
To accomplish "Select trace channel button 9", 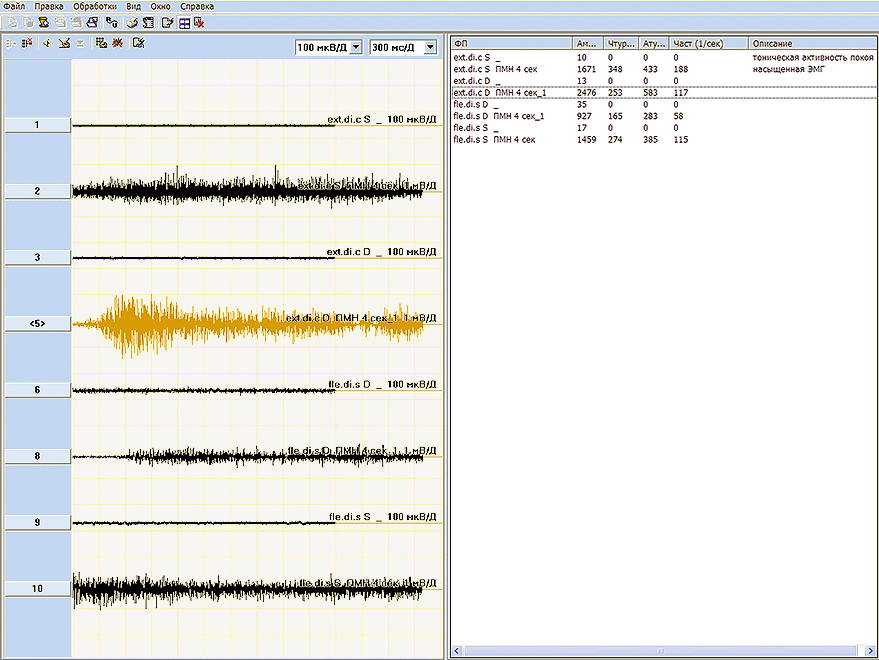I will [x=38, y=522].
